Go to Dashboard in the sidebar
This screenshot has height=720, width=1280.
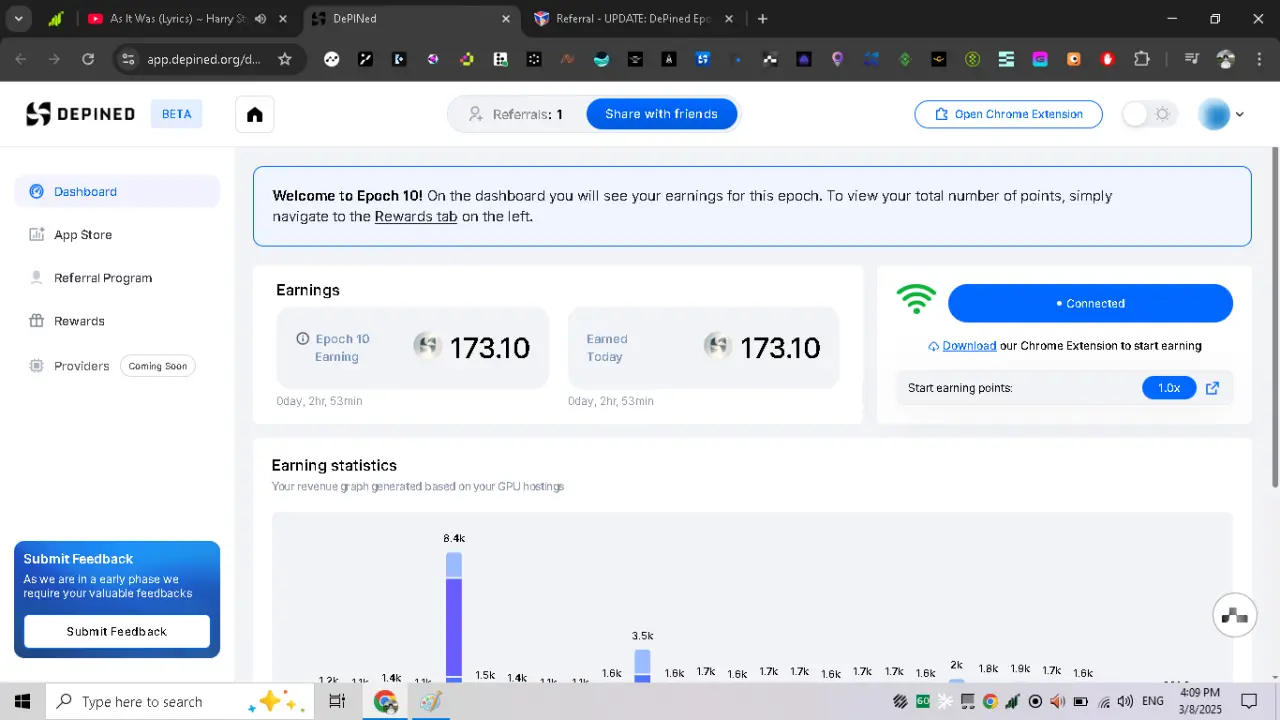tap(117, 191)
